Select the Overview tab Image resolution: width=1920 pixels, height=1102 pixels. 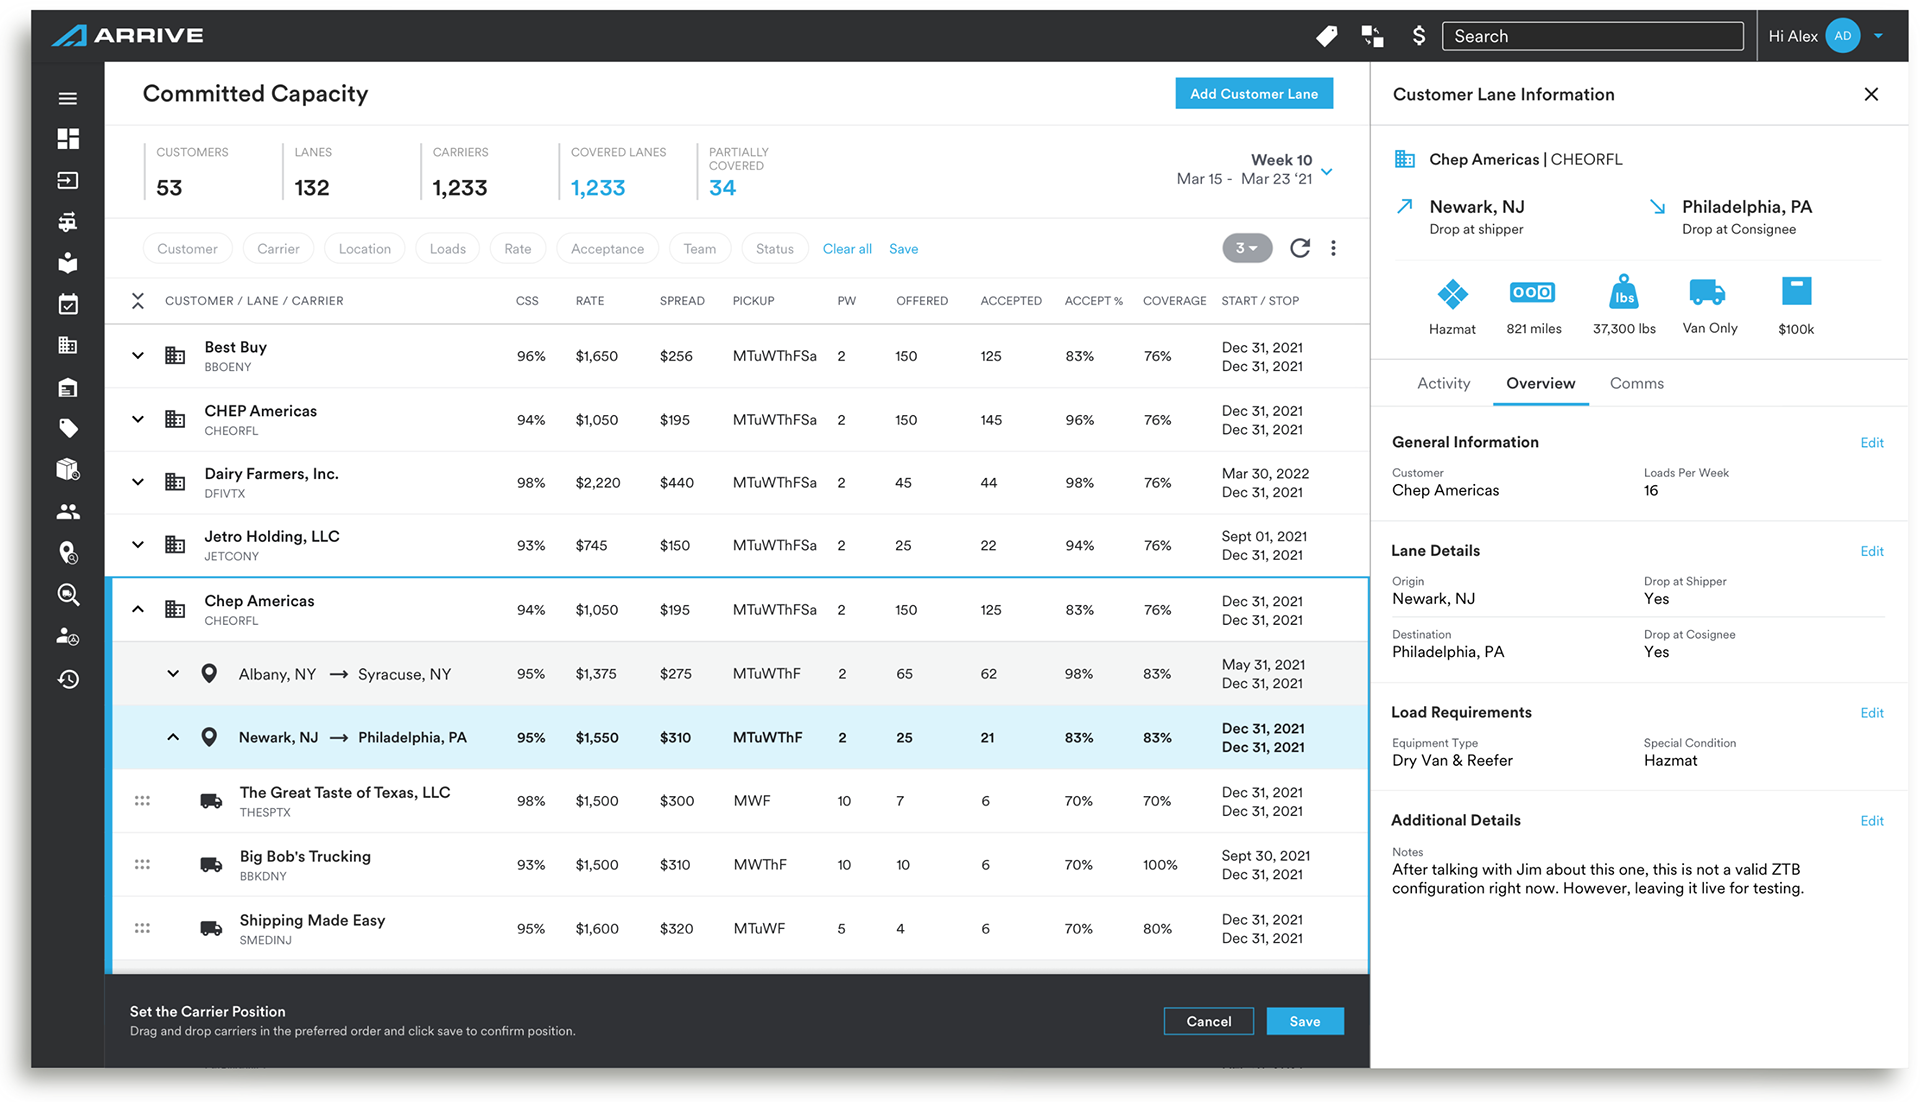pos(1540,383)
